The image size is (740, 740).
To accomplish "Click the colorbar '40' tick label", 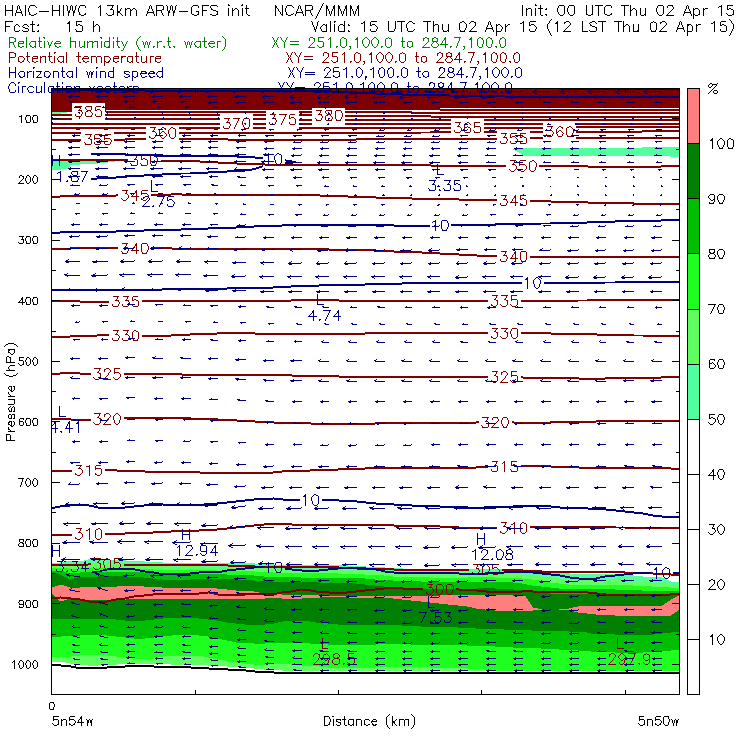I will [x=716, y=474].
